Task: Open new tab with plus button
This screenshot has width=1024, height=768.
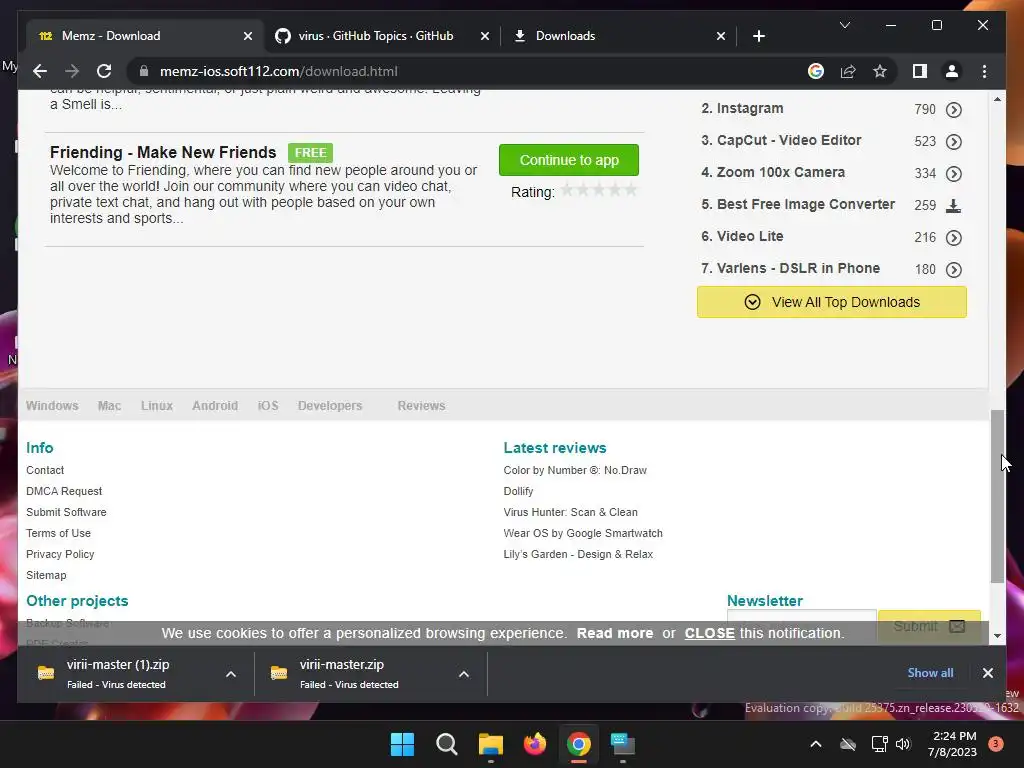Action: pyautogui.click(x=758, y=36)
